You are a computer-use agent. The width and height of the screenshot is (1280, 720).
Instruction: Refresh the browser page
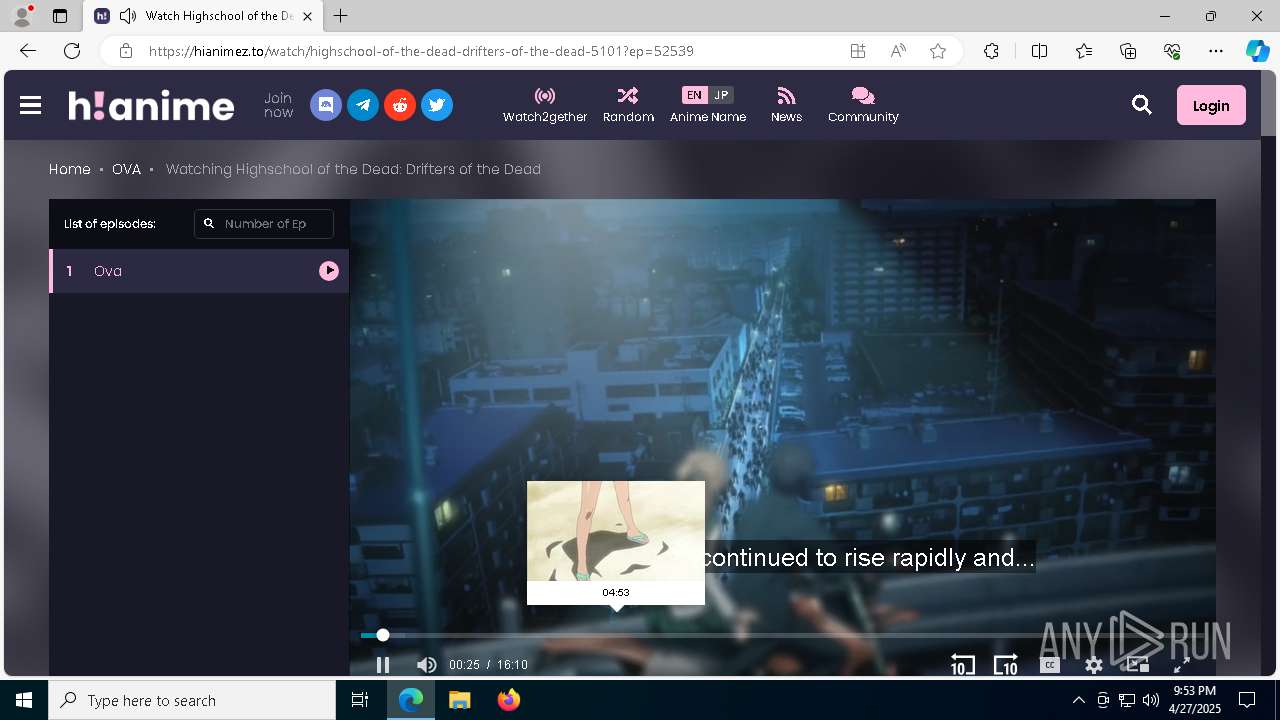(x=72, y=51)
